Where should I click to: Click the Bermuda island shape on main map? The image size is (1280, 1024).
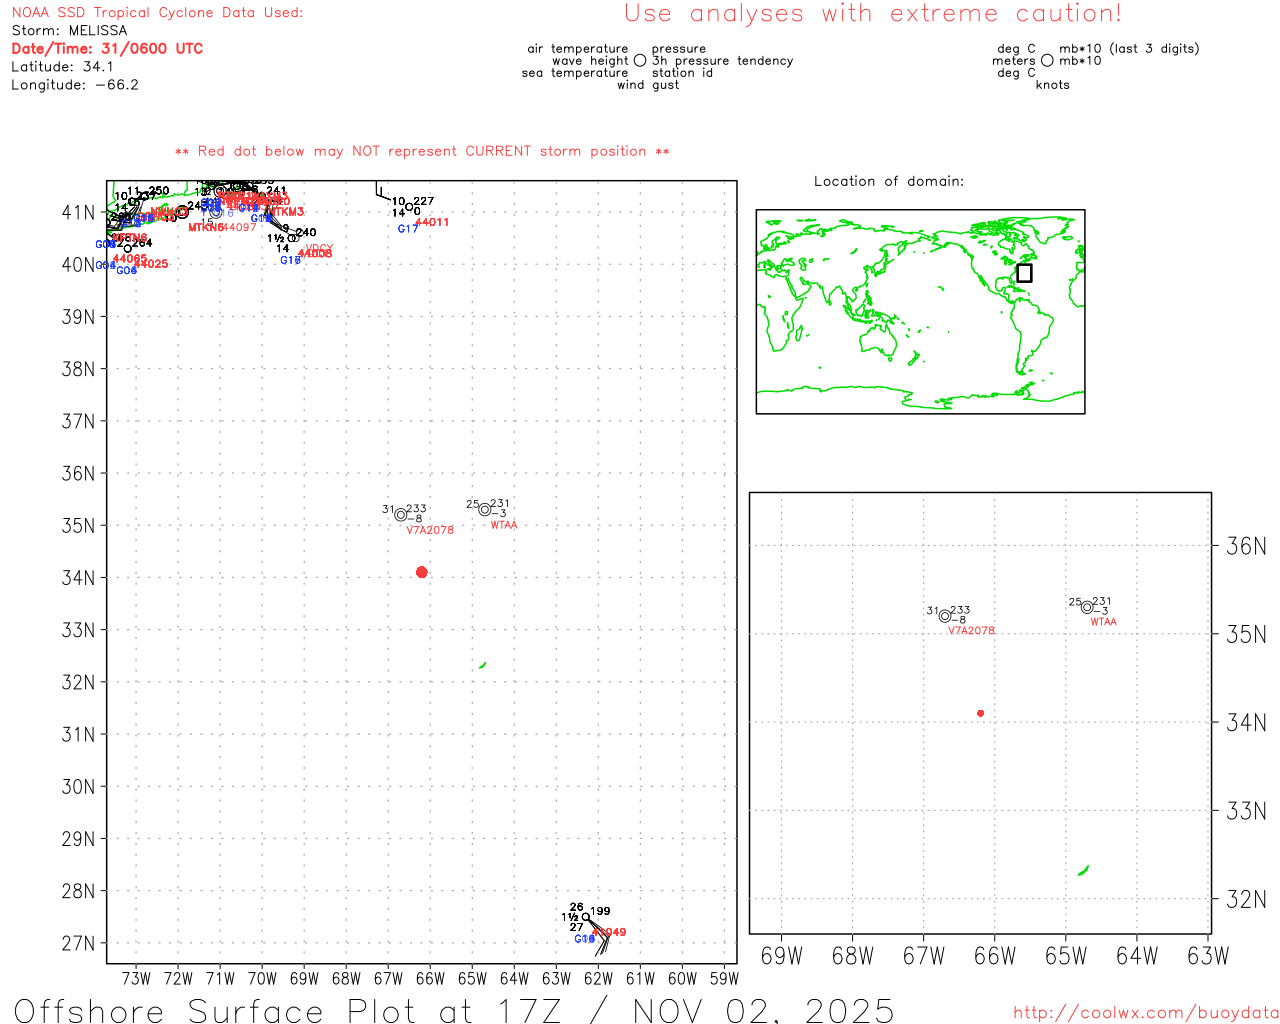pyautogui.click(x=483, y=665)
